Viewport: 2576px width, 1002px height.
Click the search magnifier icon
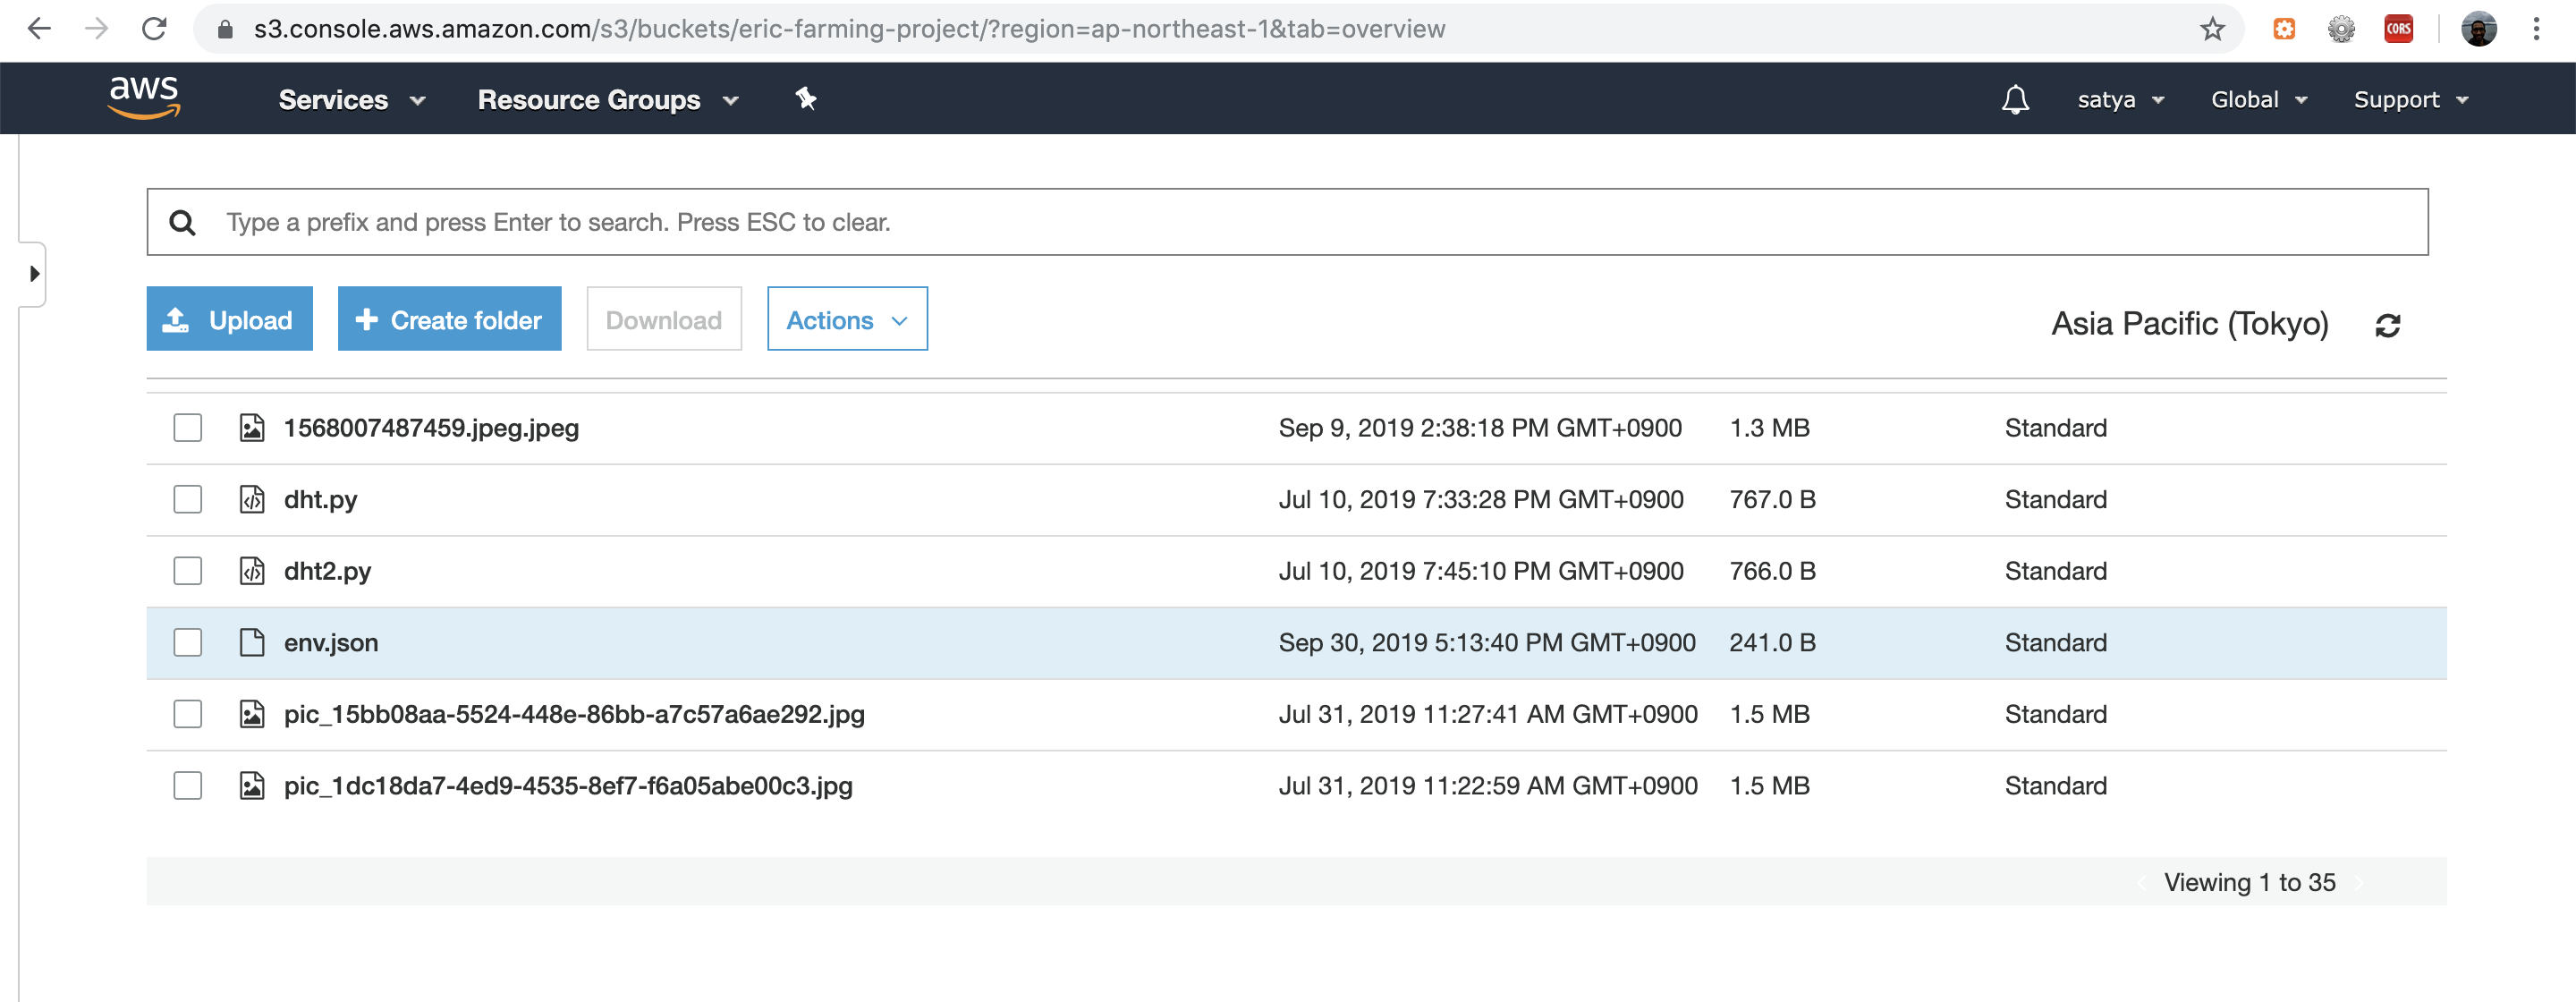click(x=182, y=222)
